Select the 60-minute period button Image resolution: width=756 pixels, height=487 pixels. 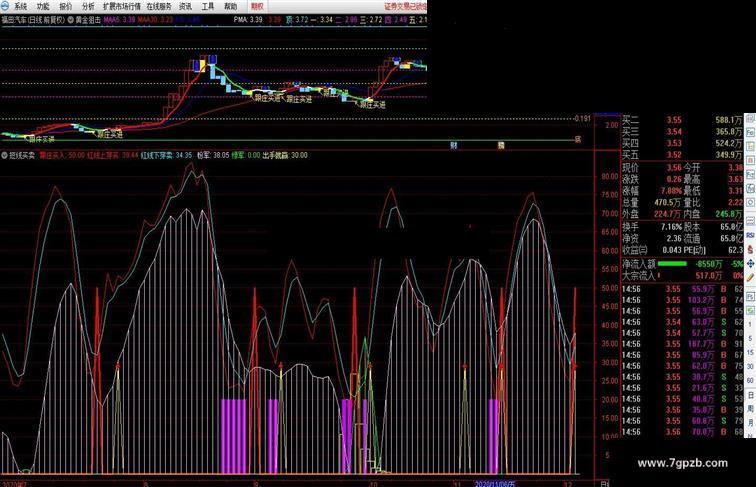click(x=751, y=380)
